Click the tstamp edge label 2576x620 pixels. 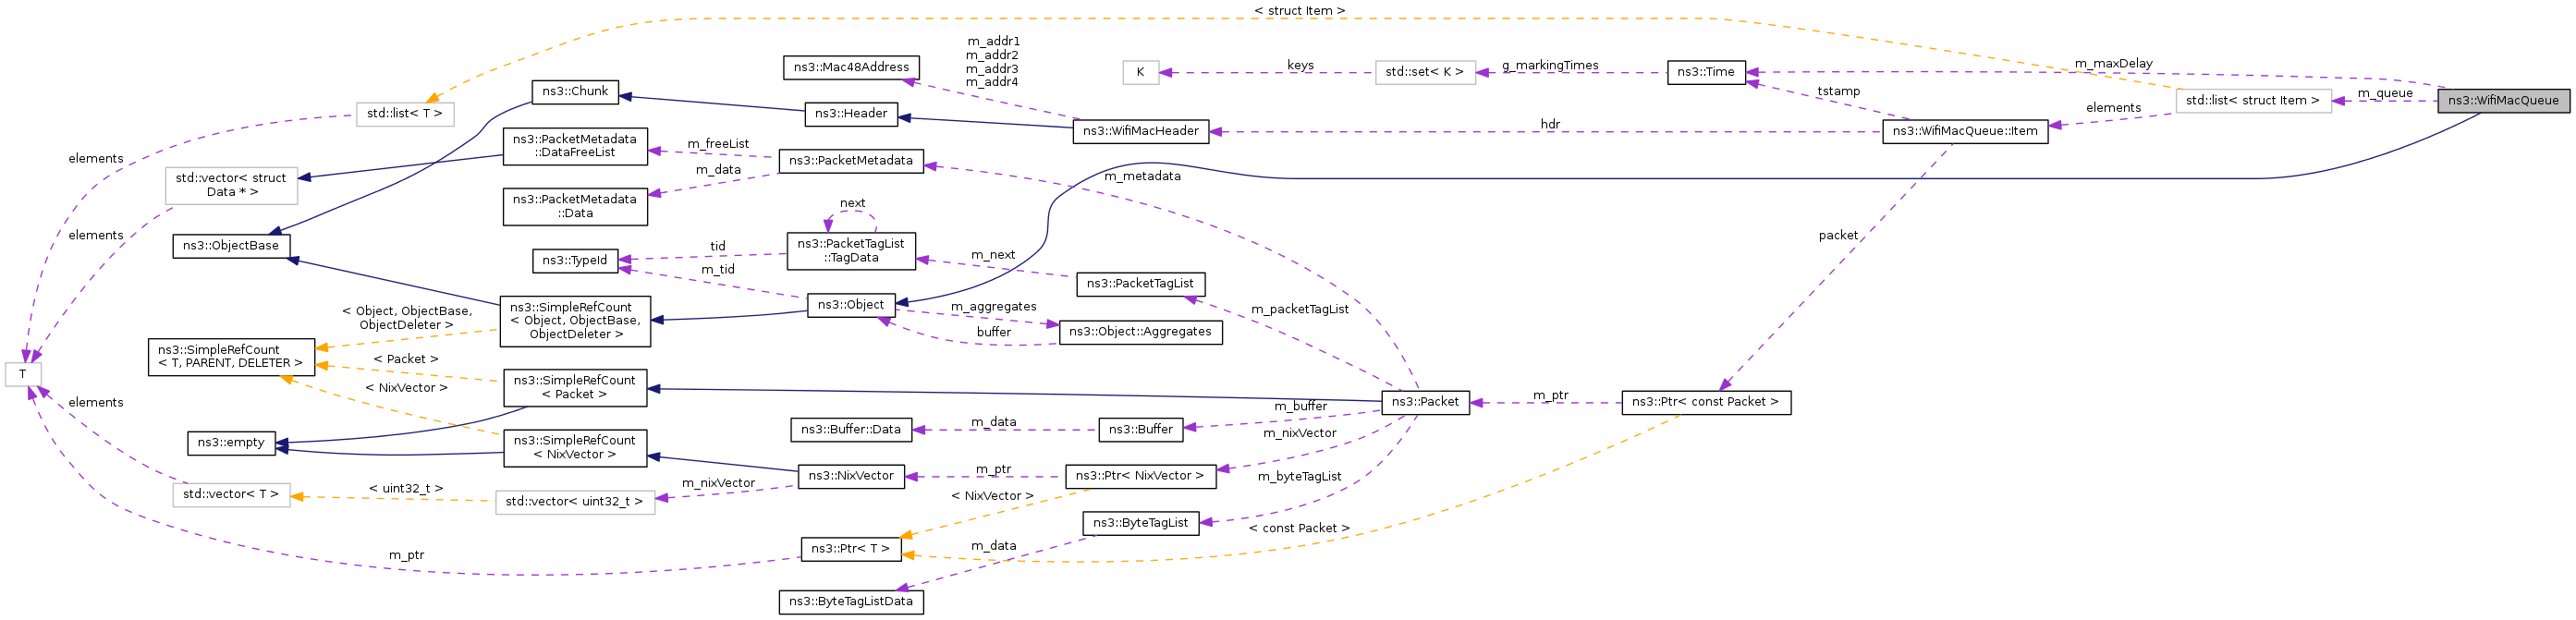coord(1839,92)
